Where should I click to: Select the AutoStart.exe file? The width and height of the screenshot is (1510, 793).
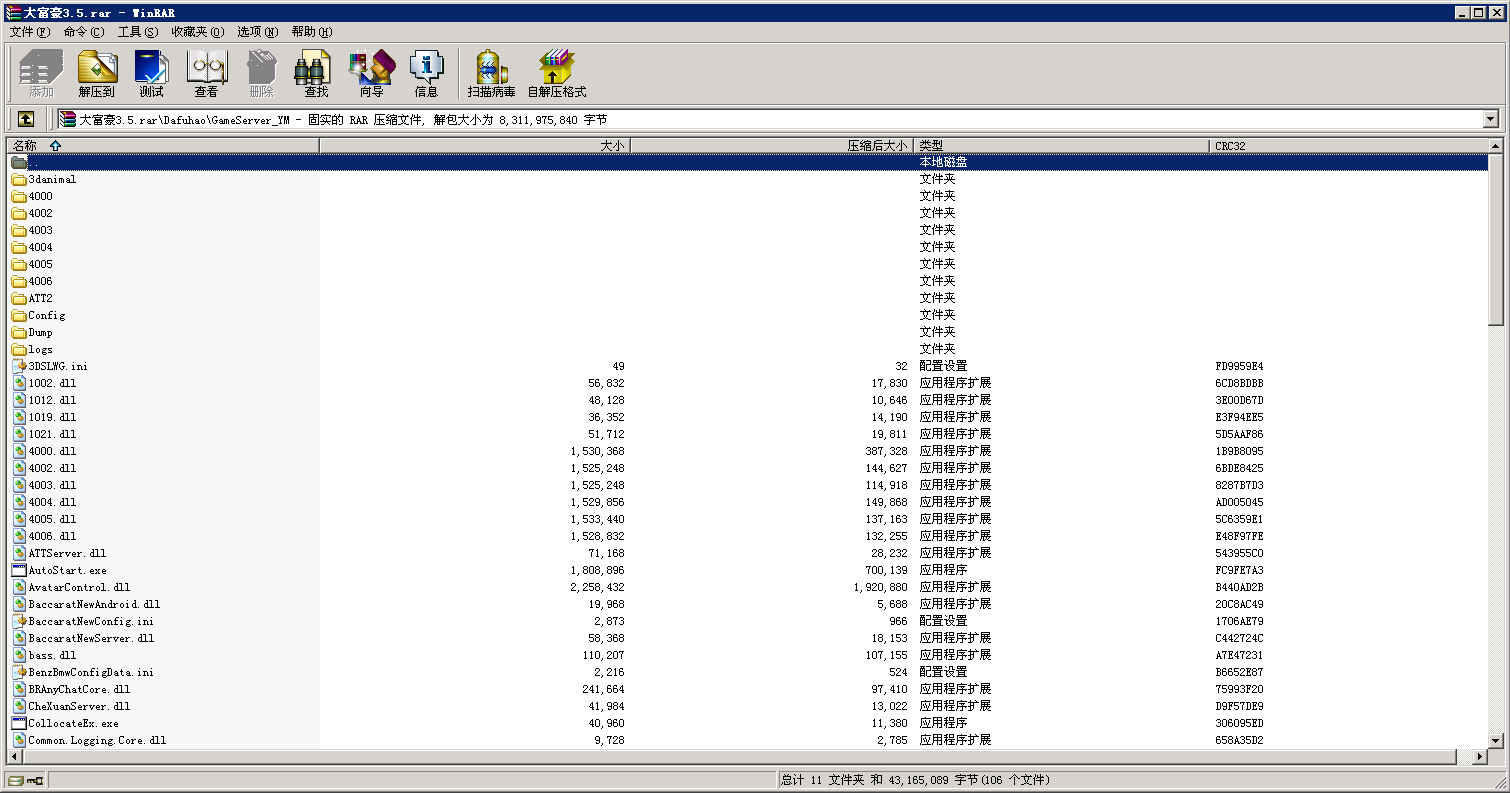[x=67, y=570]
